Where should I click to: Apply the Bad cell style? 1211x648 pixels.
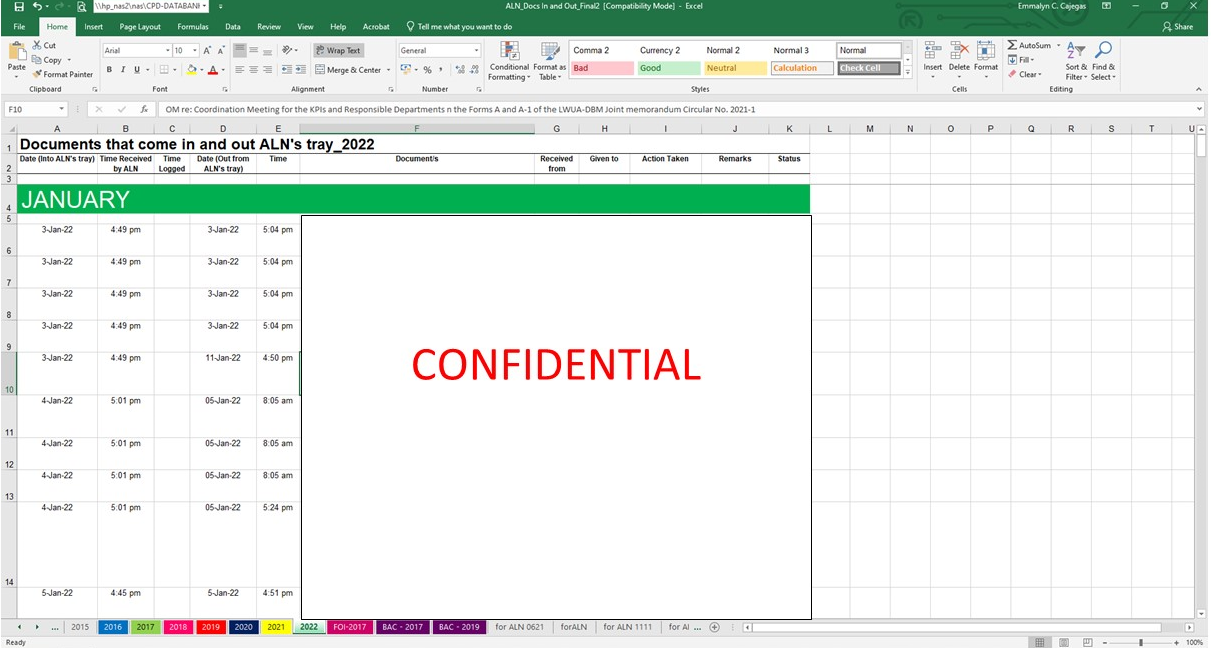(x=602, y=68)
